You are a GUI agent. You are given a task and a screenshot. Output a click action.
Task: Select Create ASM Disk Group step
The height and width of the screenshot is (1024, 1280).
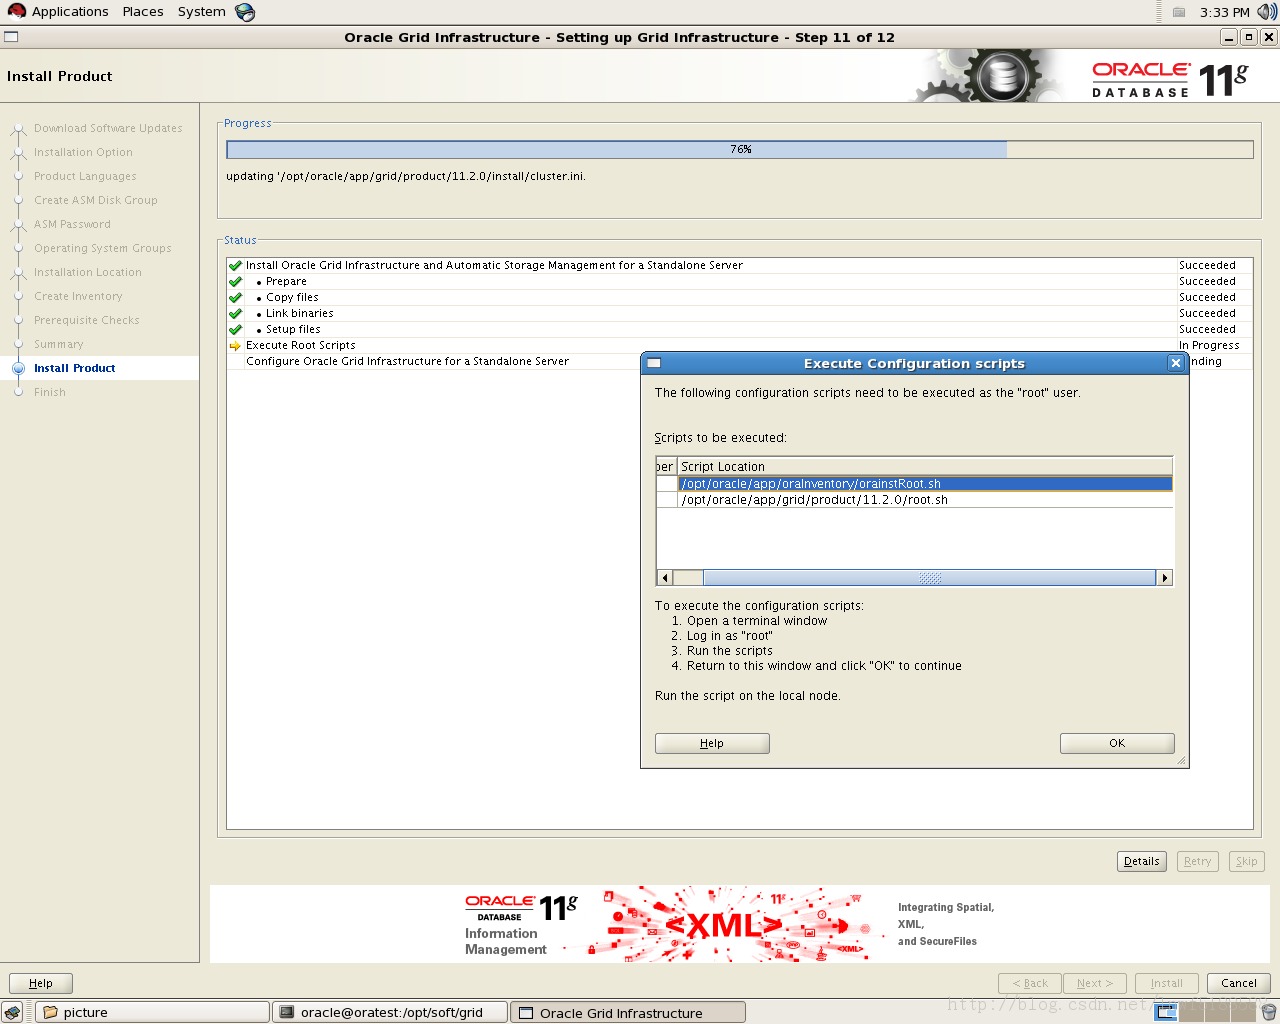pyautogui.click(x=96, y=200)
